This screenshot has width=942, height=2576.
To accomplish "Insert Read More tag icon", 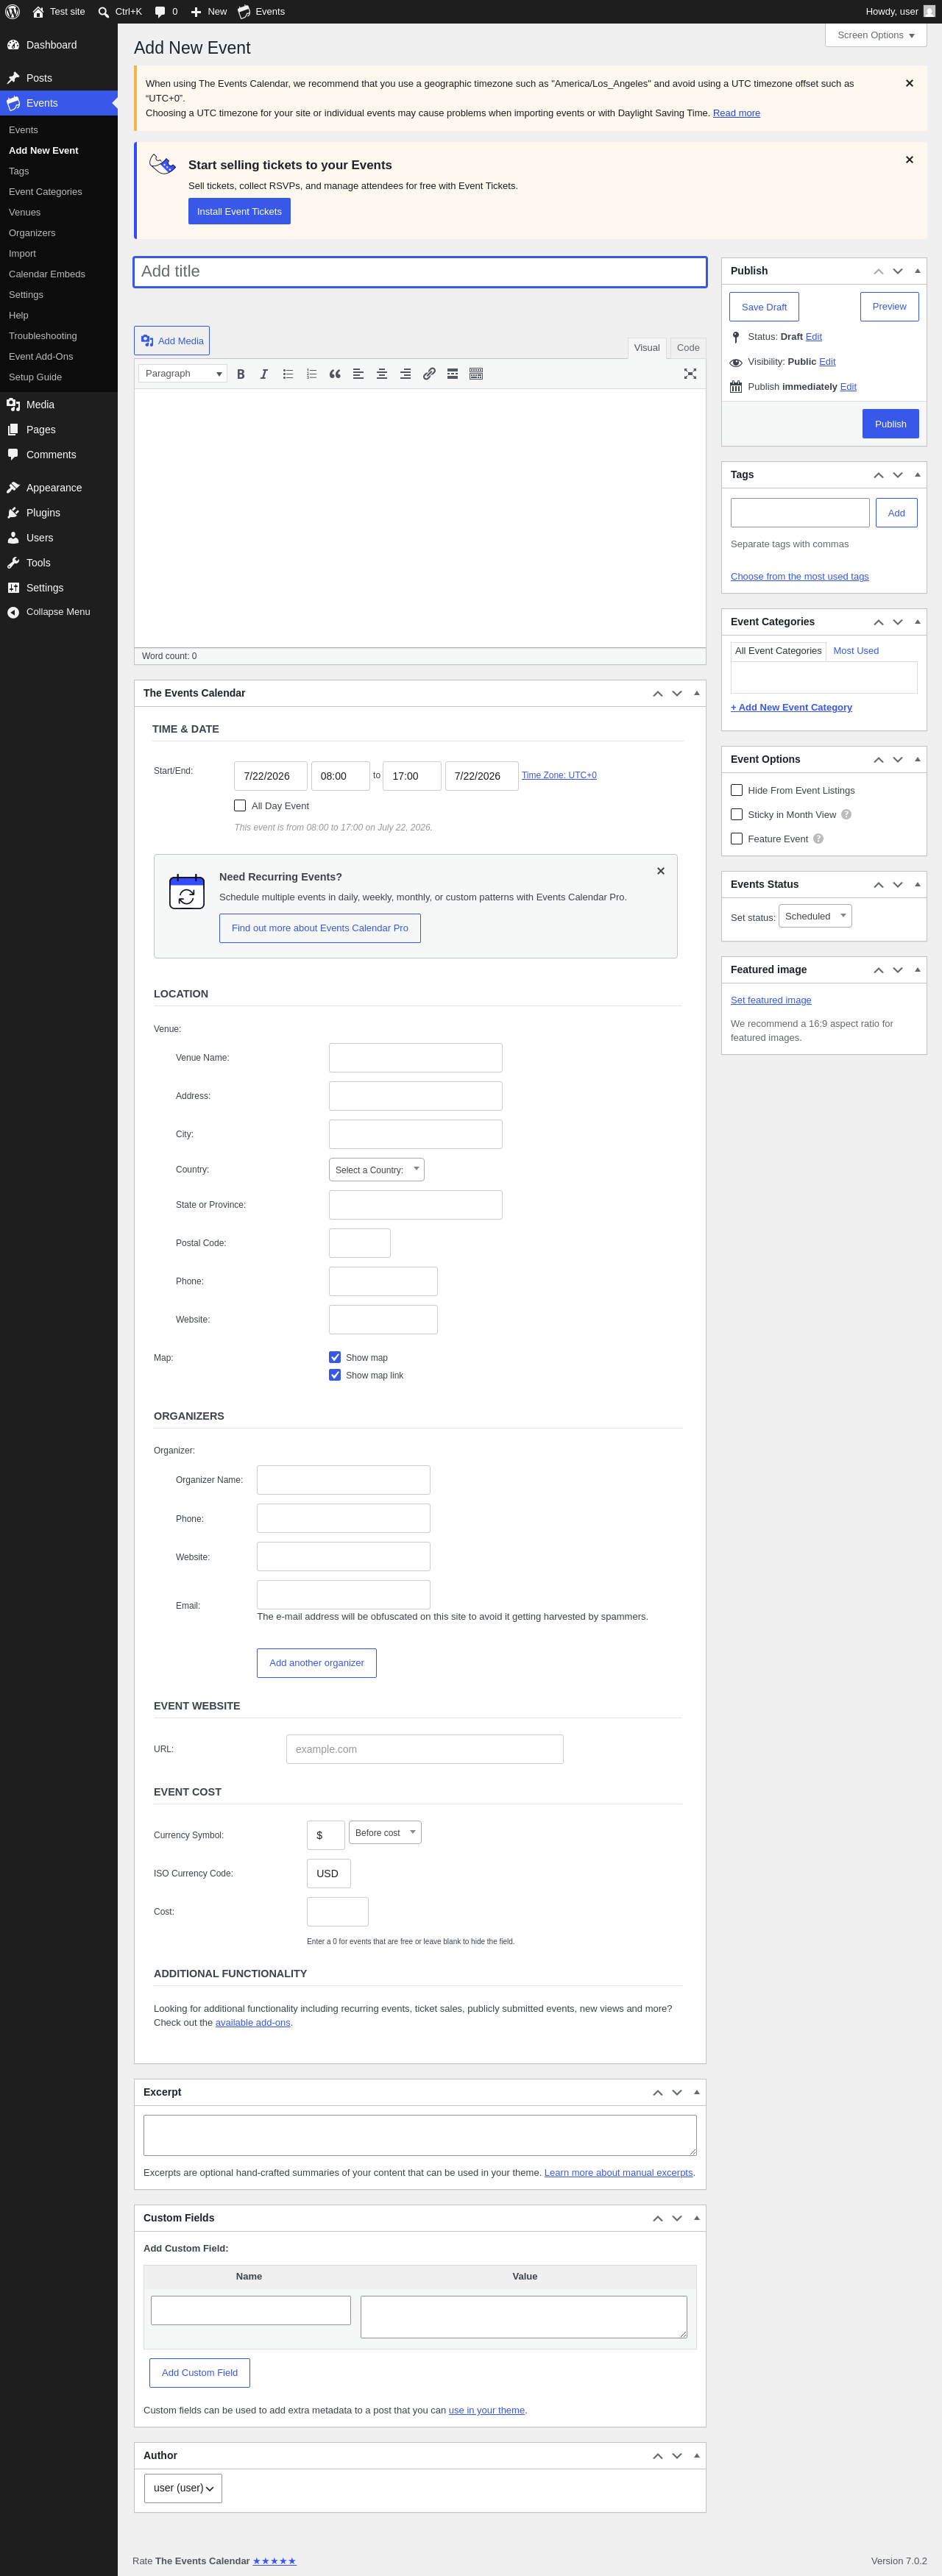I will coord(452,374).
